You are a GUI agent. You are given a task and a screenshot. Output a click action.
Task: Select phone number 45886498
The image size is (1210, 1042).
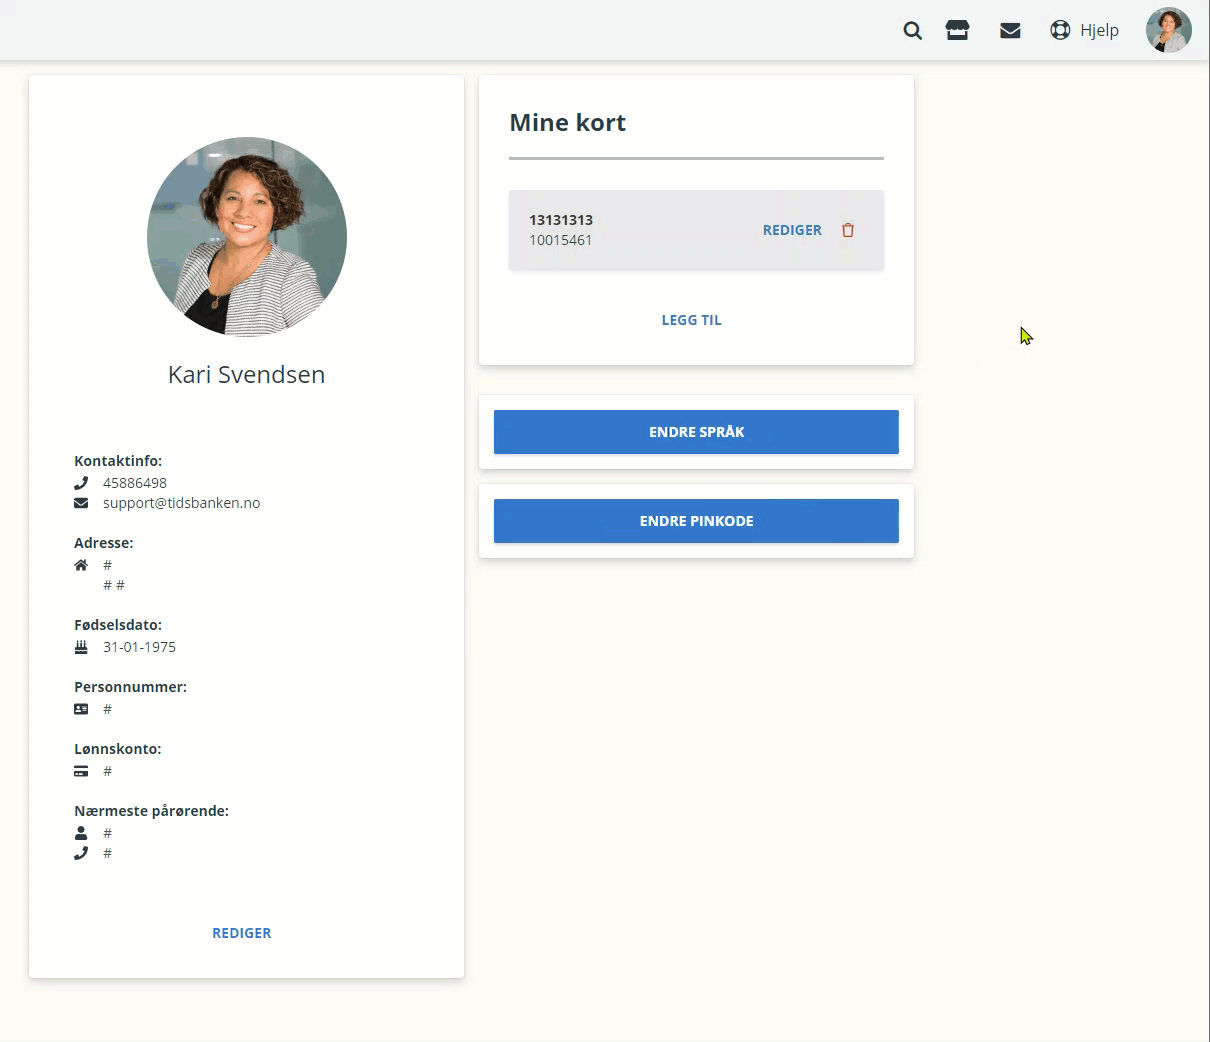coord(135,483)
